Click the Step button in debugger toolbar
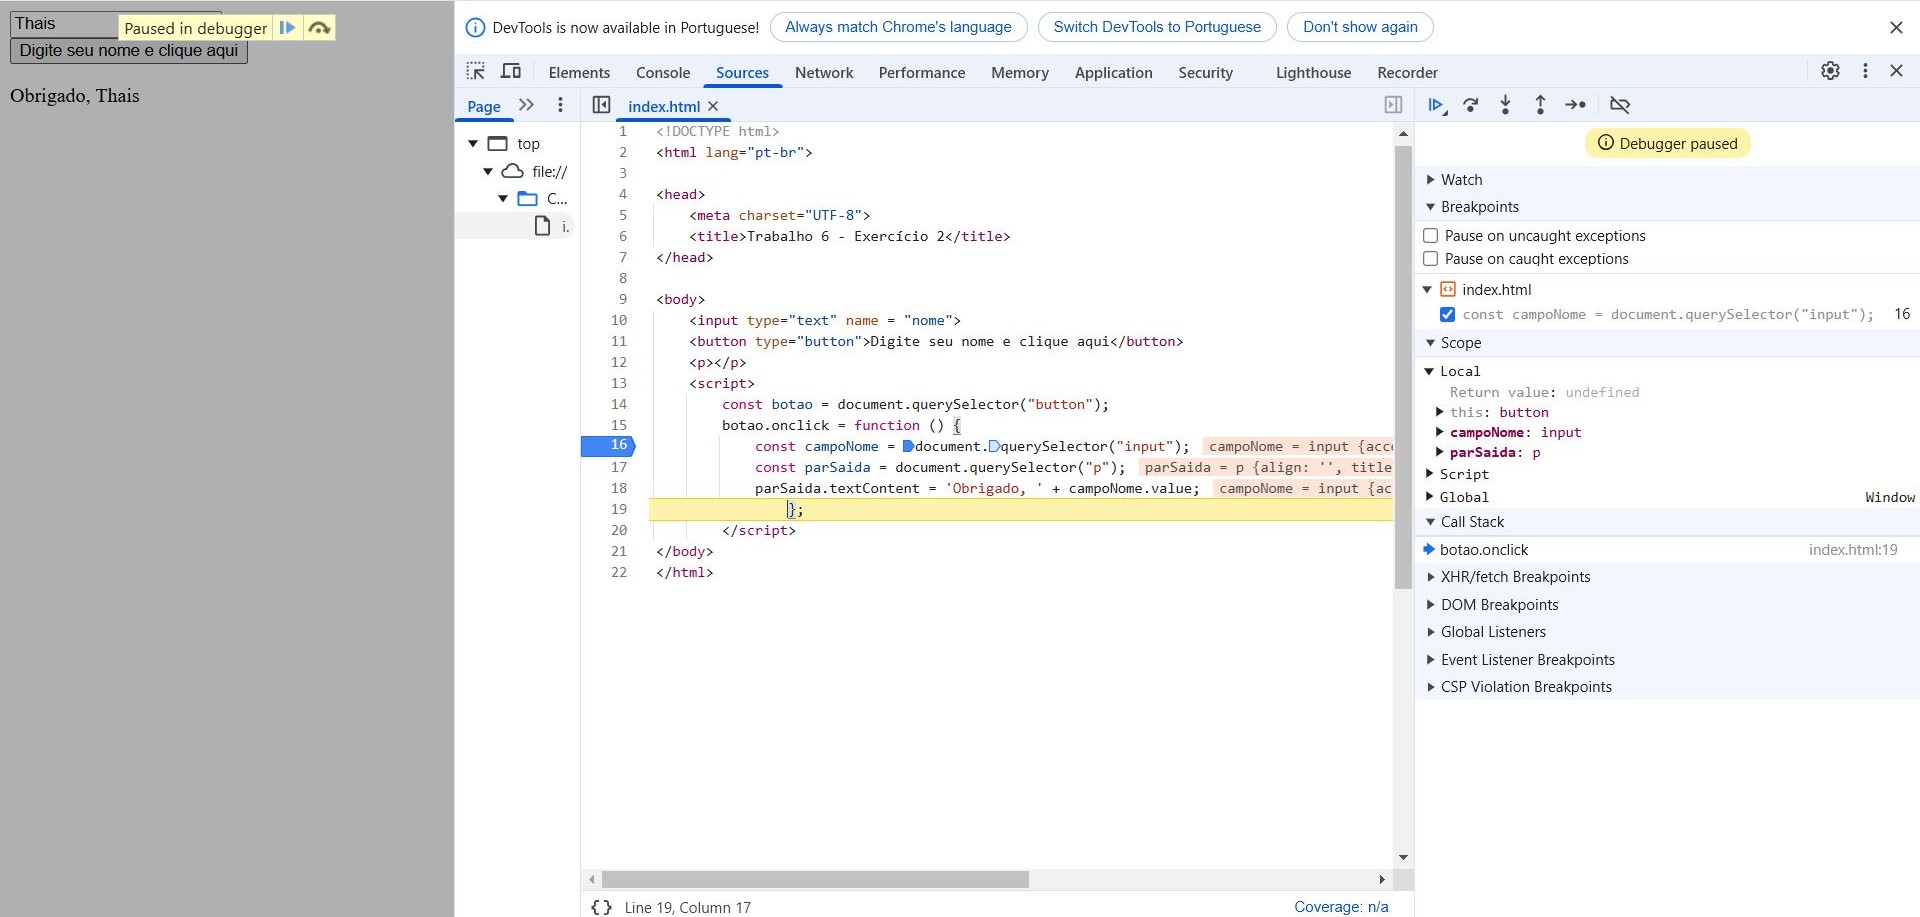Screen dimensions: 1920x917 (1576, 105)
